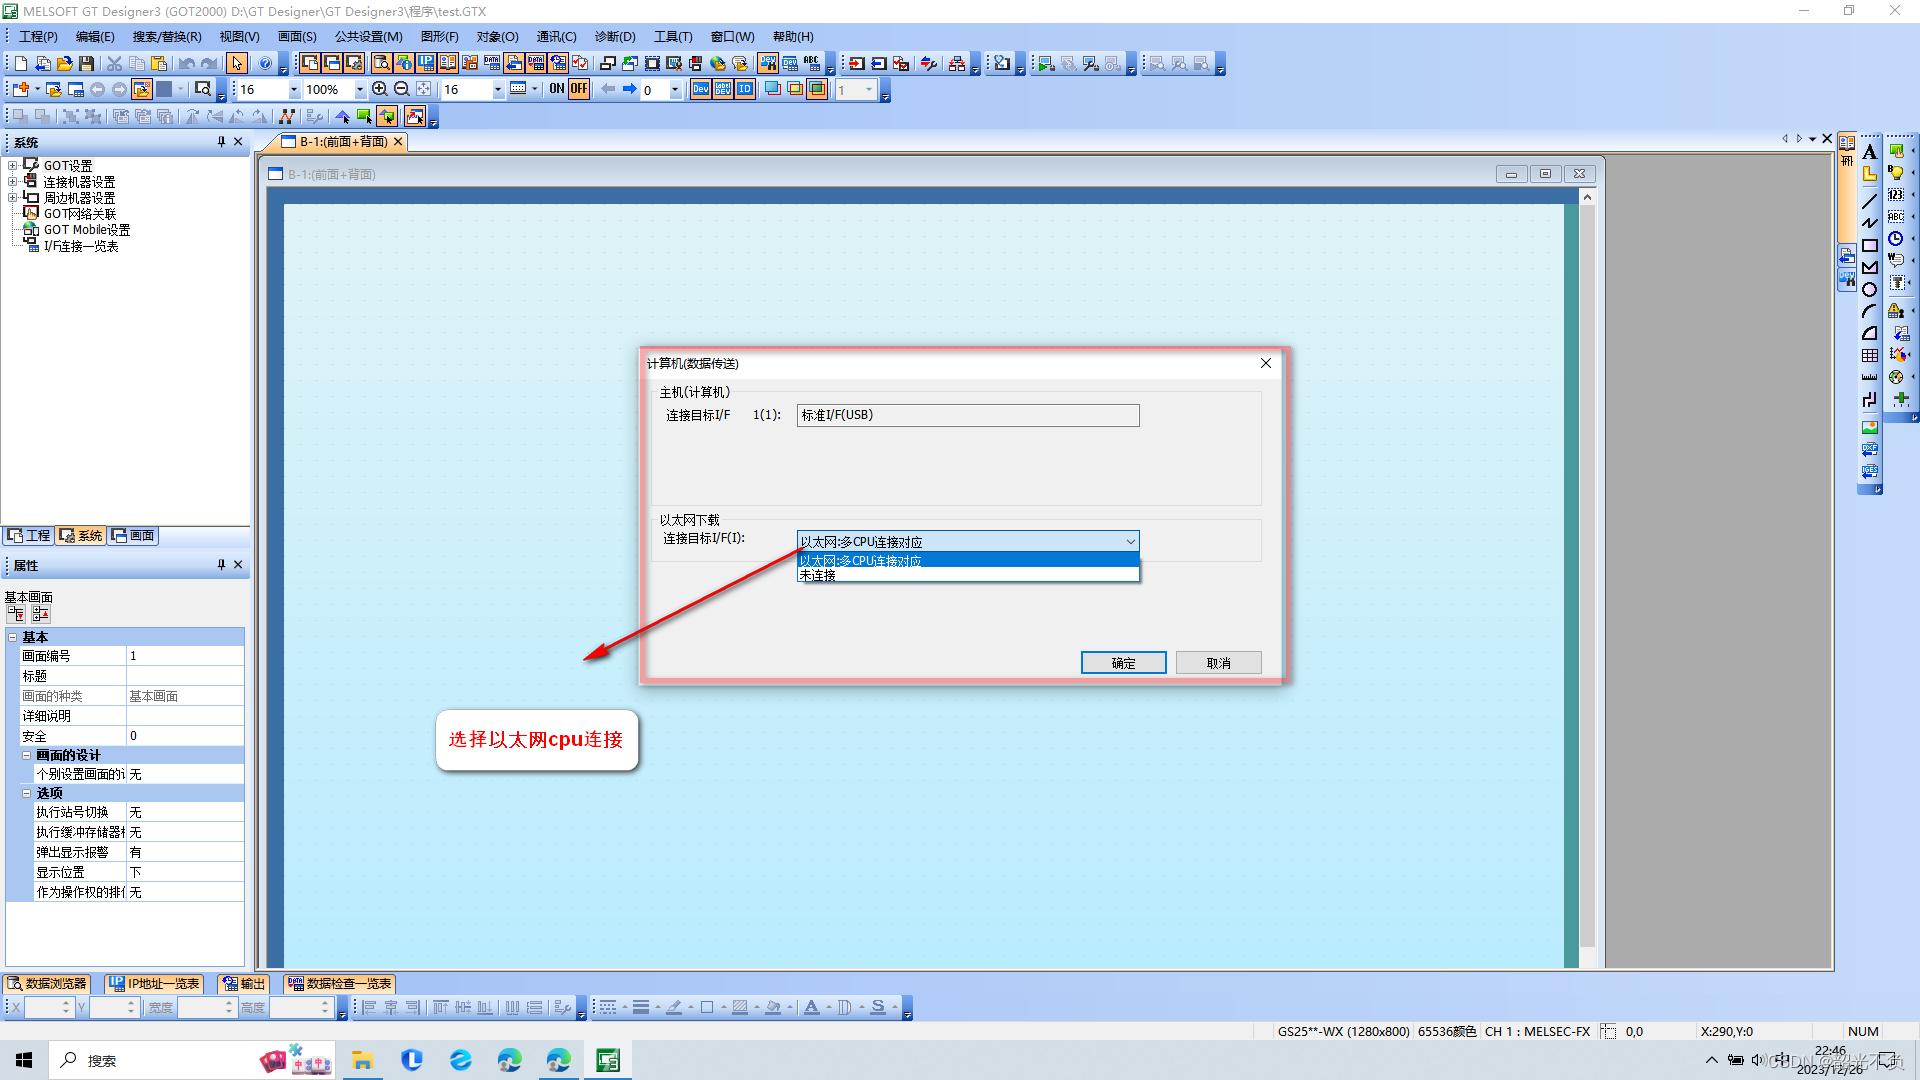Click the Lamp object icon
Screen dimensions: 1920x1080
(1896, 173)
